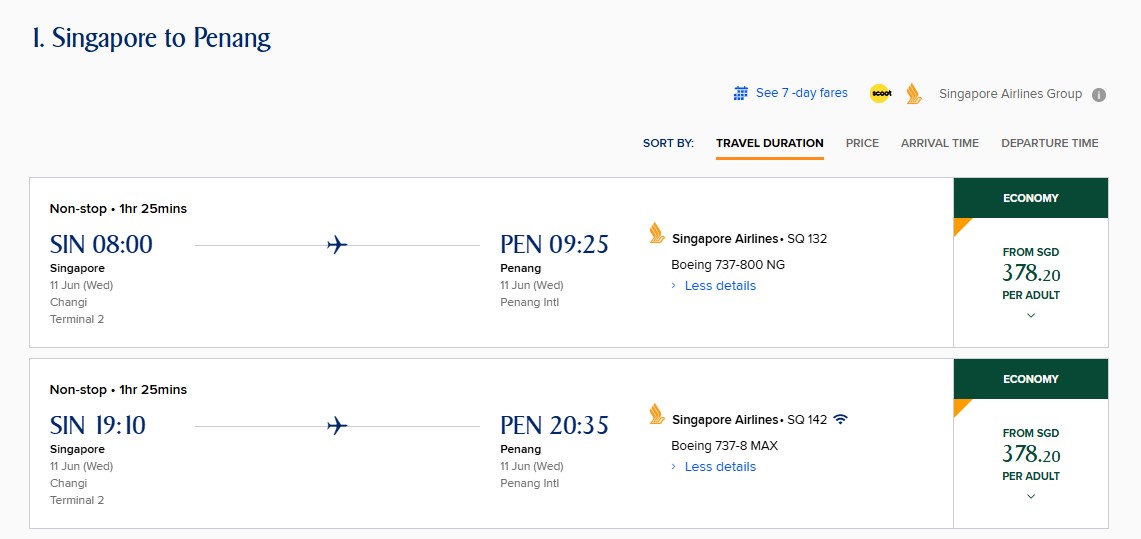Collapse details for the SQ 142 flight
Viewport: 1141px width, 539px height.
(720, 467)
